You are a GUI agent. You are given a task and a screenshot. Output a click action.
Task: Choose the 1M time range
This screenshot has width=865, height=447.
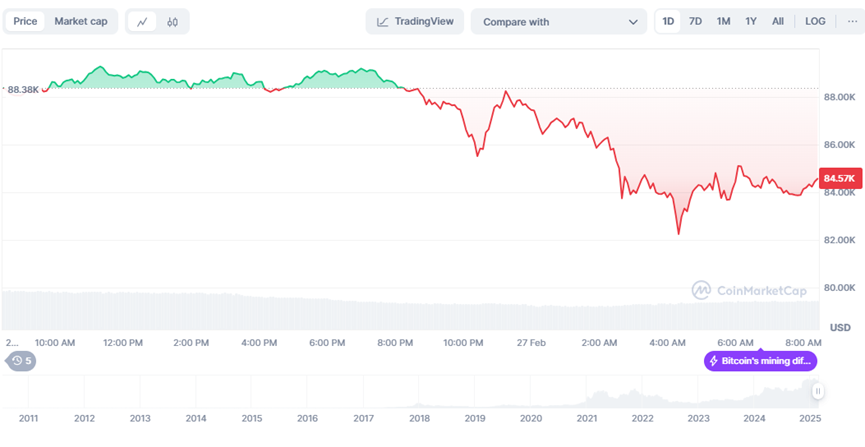click(723, 21)
